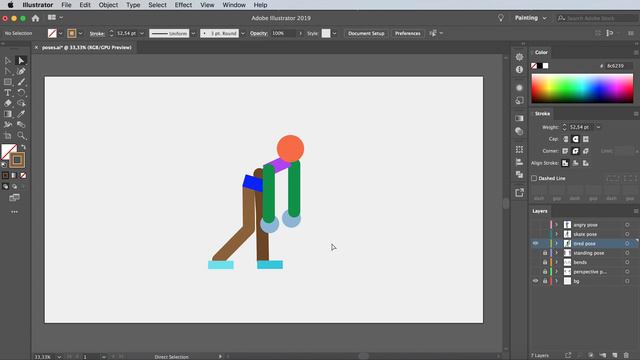The image size is (640, 360).
Task: Open the Window menu
Action: pos(234,5)
